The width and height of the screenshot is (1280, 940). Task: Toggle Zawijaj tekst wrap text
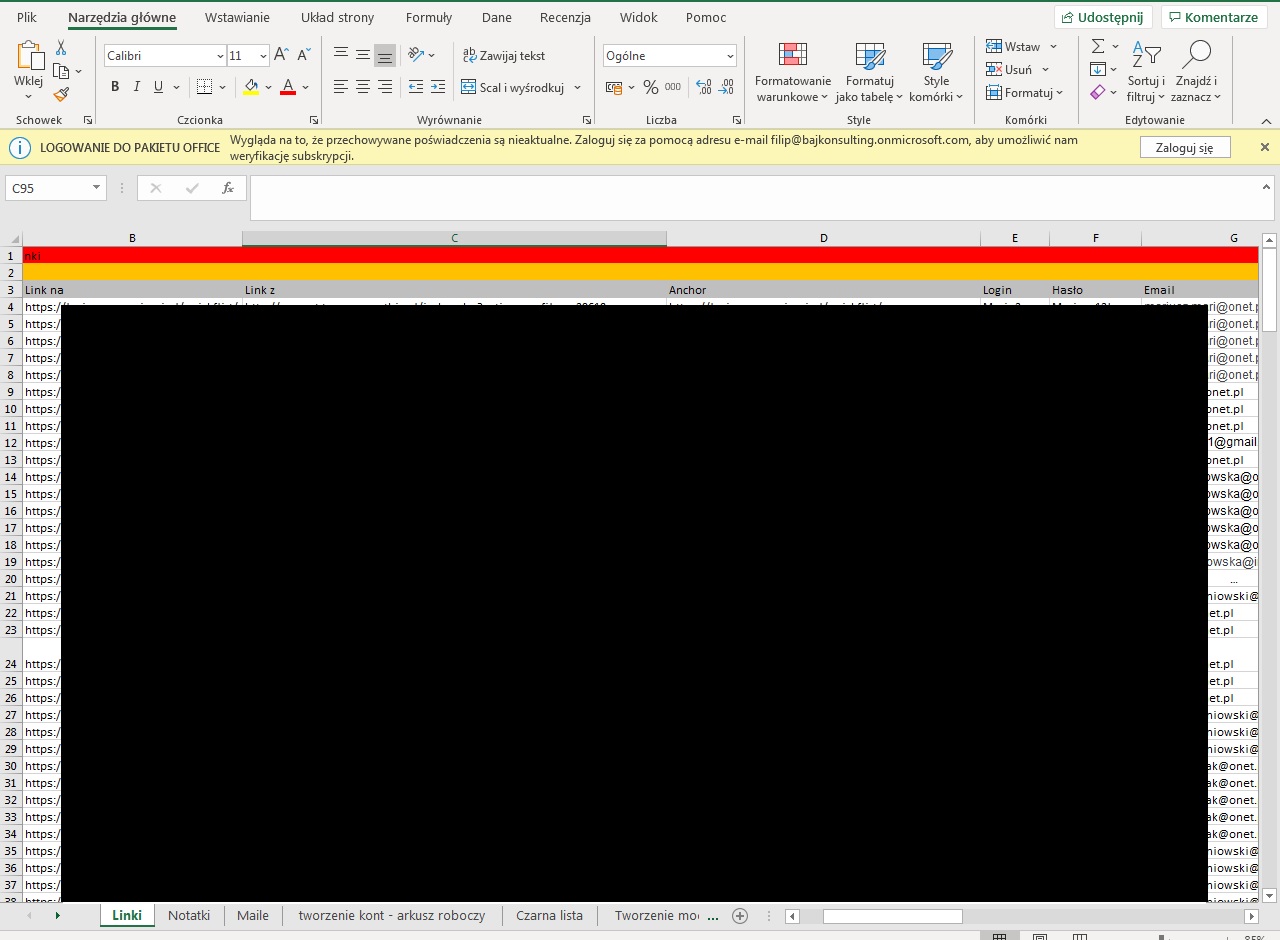[504, 55]
